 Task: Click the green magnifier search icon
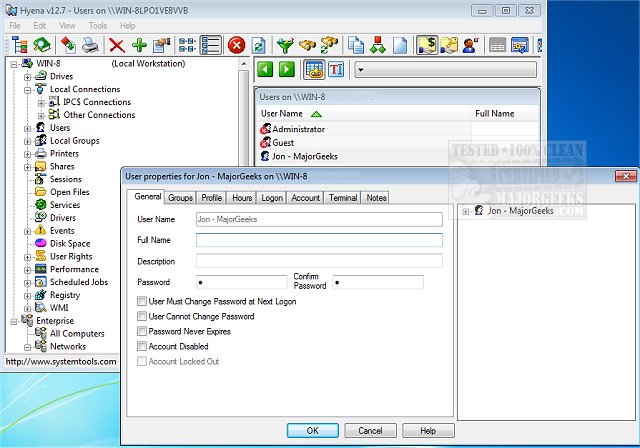42,45
